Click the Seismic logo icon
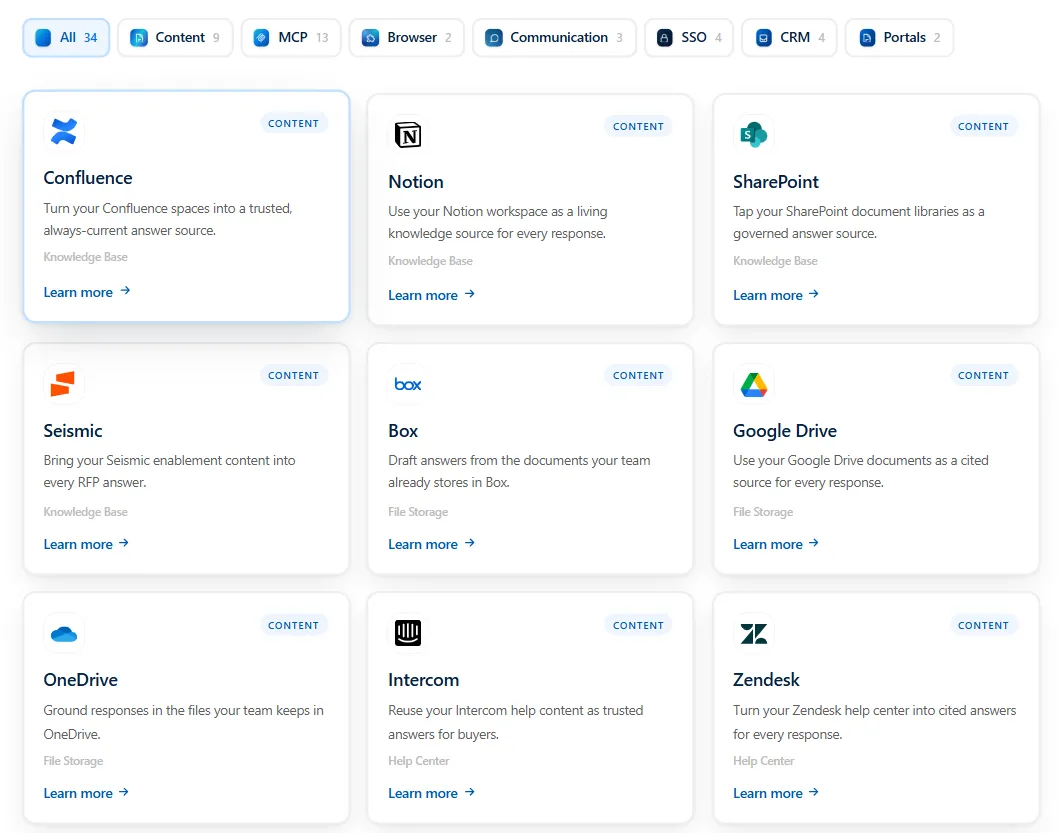Image resolution: width=1061 pixels, height=833 pixels. click(x=64, y=384)
